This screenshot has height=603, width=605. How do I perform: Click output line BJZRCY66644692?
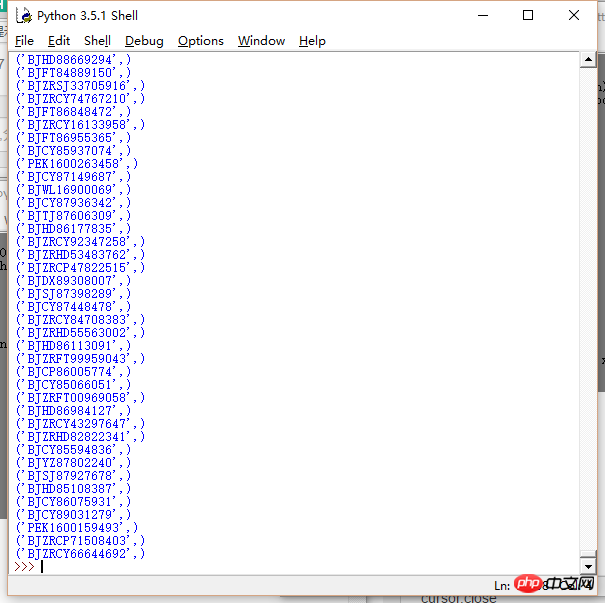[80, 554]
